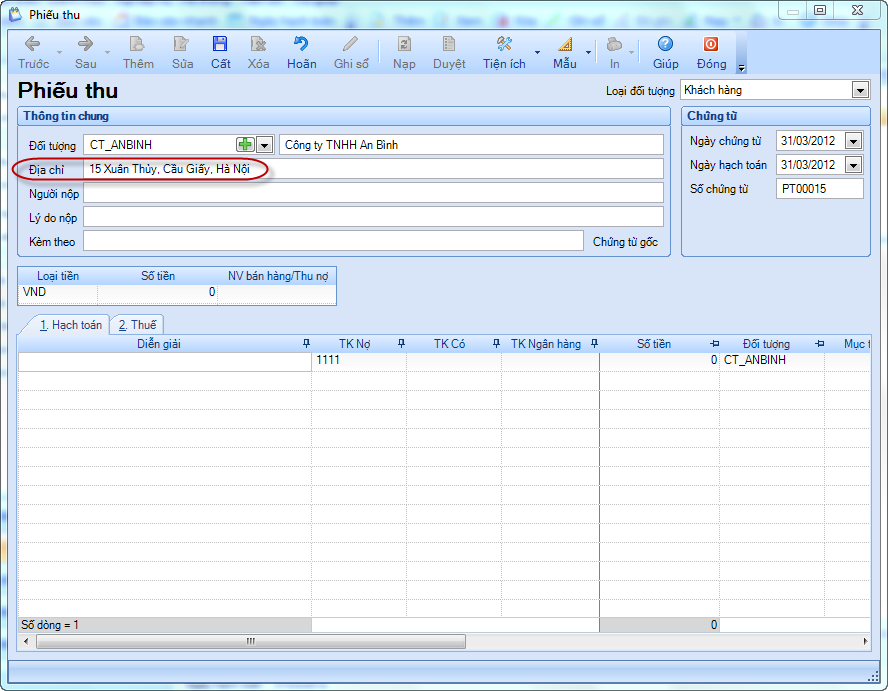
Task: Pin the Diễn giải column
Action: pos(306,343)
